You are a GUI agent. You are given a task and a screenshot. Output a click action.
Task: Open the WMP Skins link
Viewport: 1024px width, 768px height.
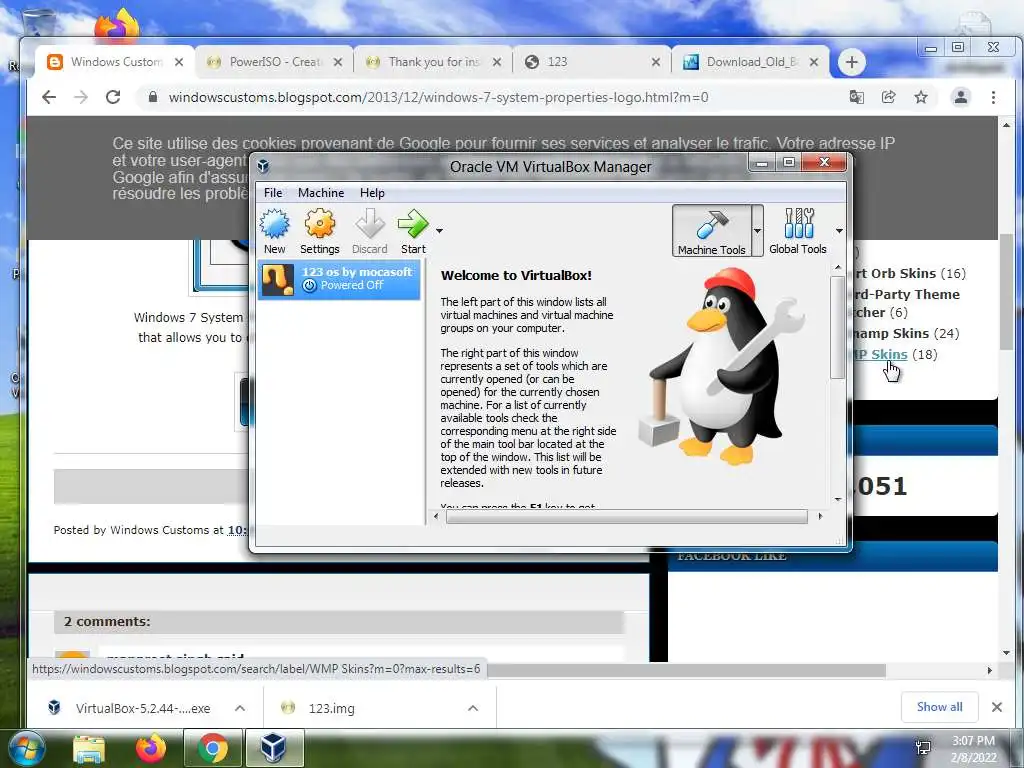880,354
